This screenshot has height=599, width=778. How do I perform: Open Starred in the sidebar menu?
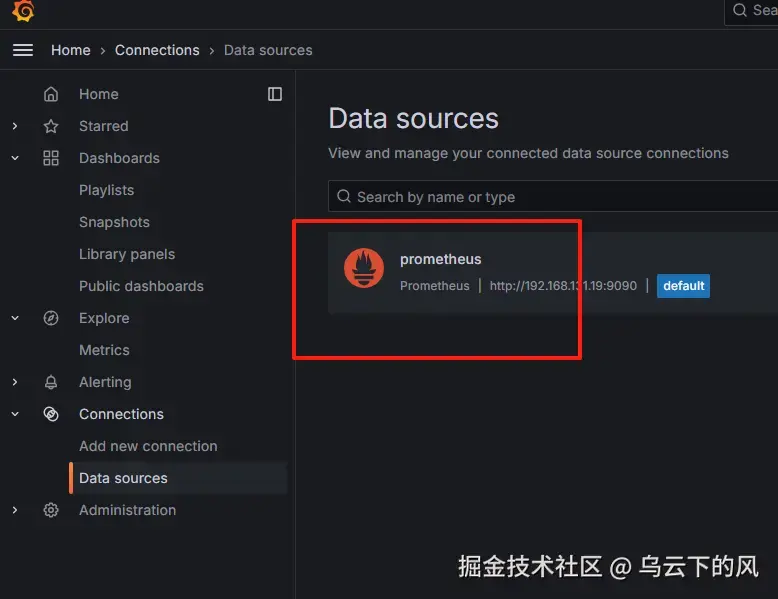click(x=104, y=126)
